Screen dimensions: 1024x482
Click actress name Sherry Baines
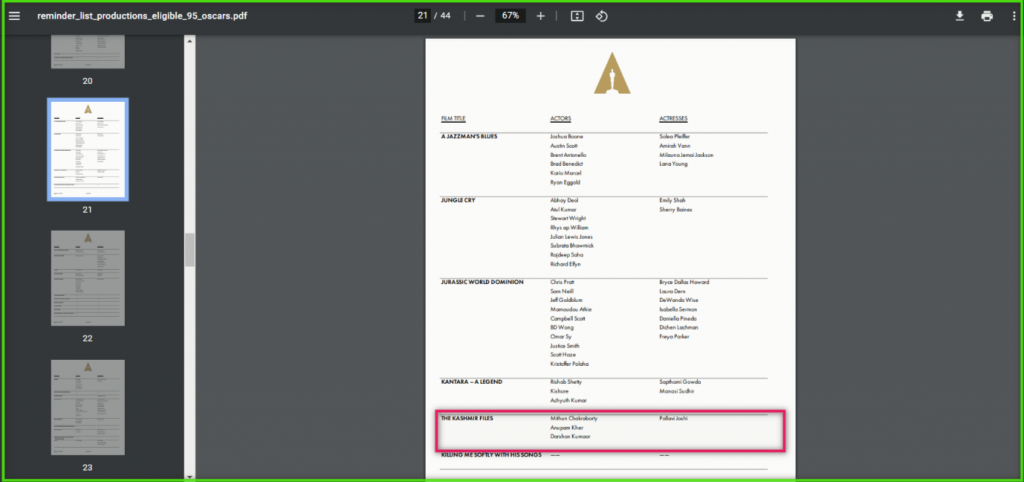click(x=675, y=209)
